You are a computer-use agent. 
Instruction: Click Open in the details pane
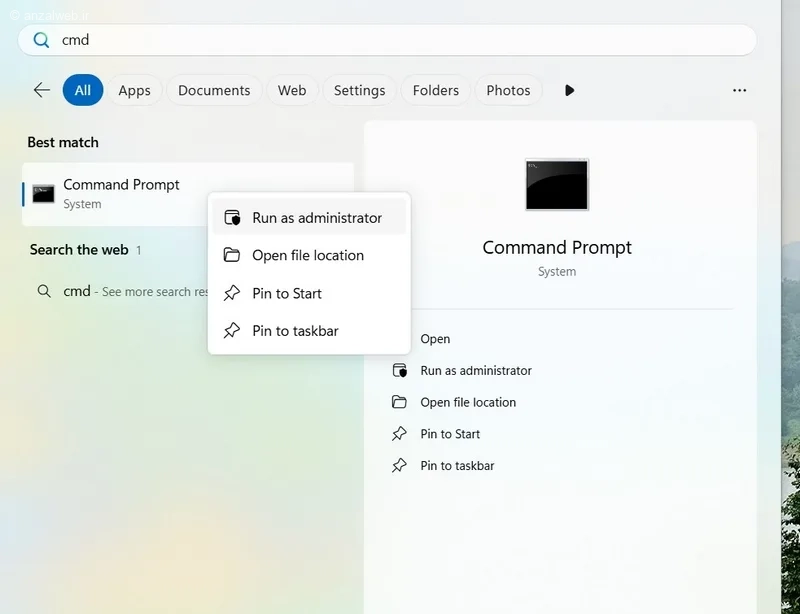coord(435,339)
